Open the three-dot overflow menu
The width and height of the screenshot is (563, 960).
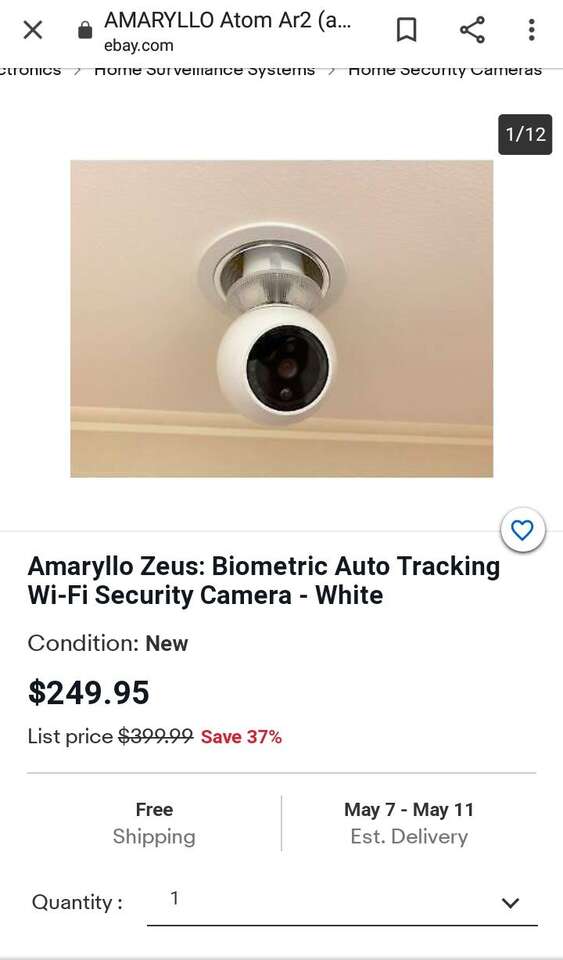(x=531, y=29)
